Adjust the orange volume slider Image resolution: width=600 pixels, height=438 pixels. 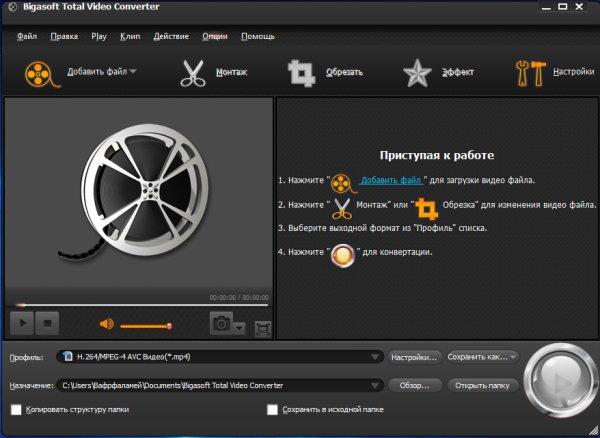click(146, 326)
